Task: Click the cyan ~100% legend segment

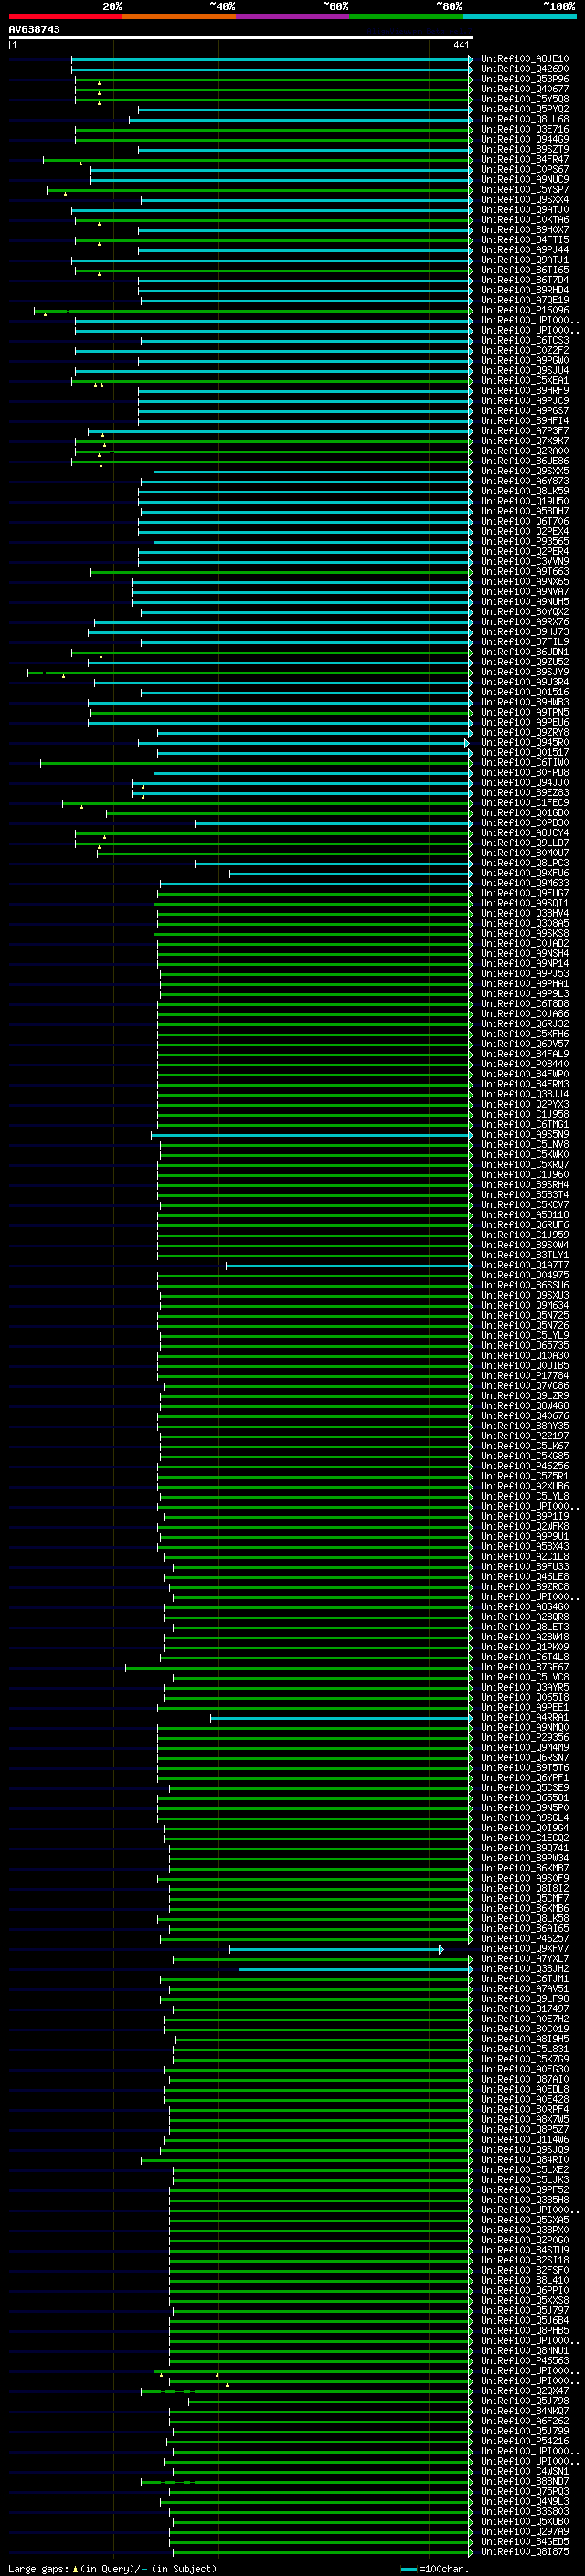Action: [520, 16]
